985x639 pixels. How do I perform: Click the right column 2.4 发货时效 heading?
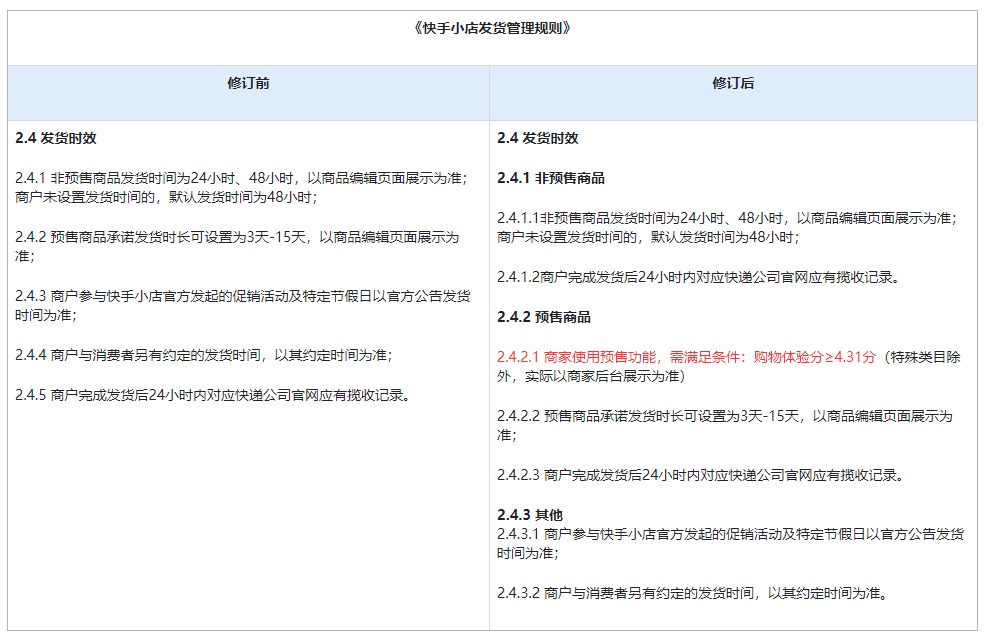click(x=538, y=138)
